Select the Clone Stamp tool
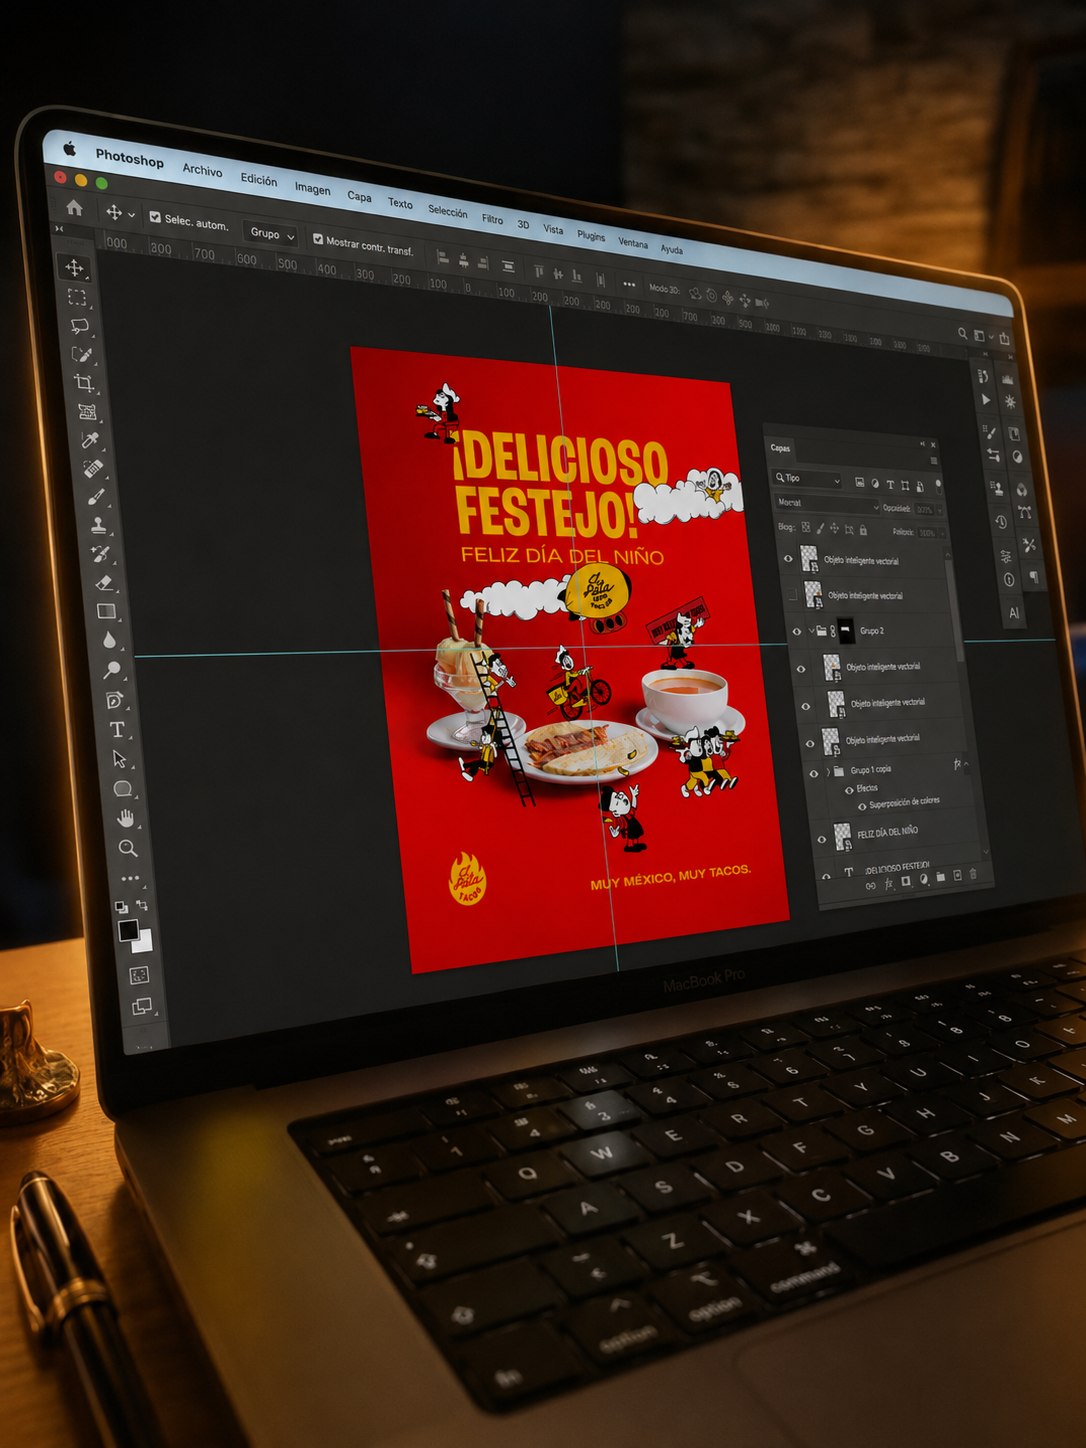The height and width of the screenshot is (1448, 1086). (98, 524)
